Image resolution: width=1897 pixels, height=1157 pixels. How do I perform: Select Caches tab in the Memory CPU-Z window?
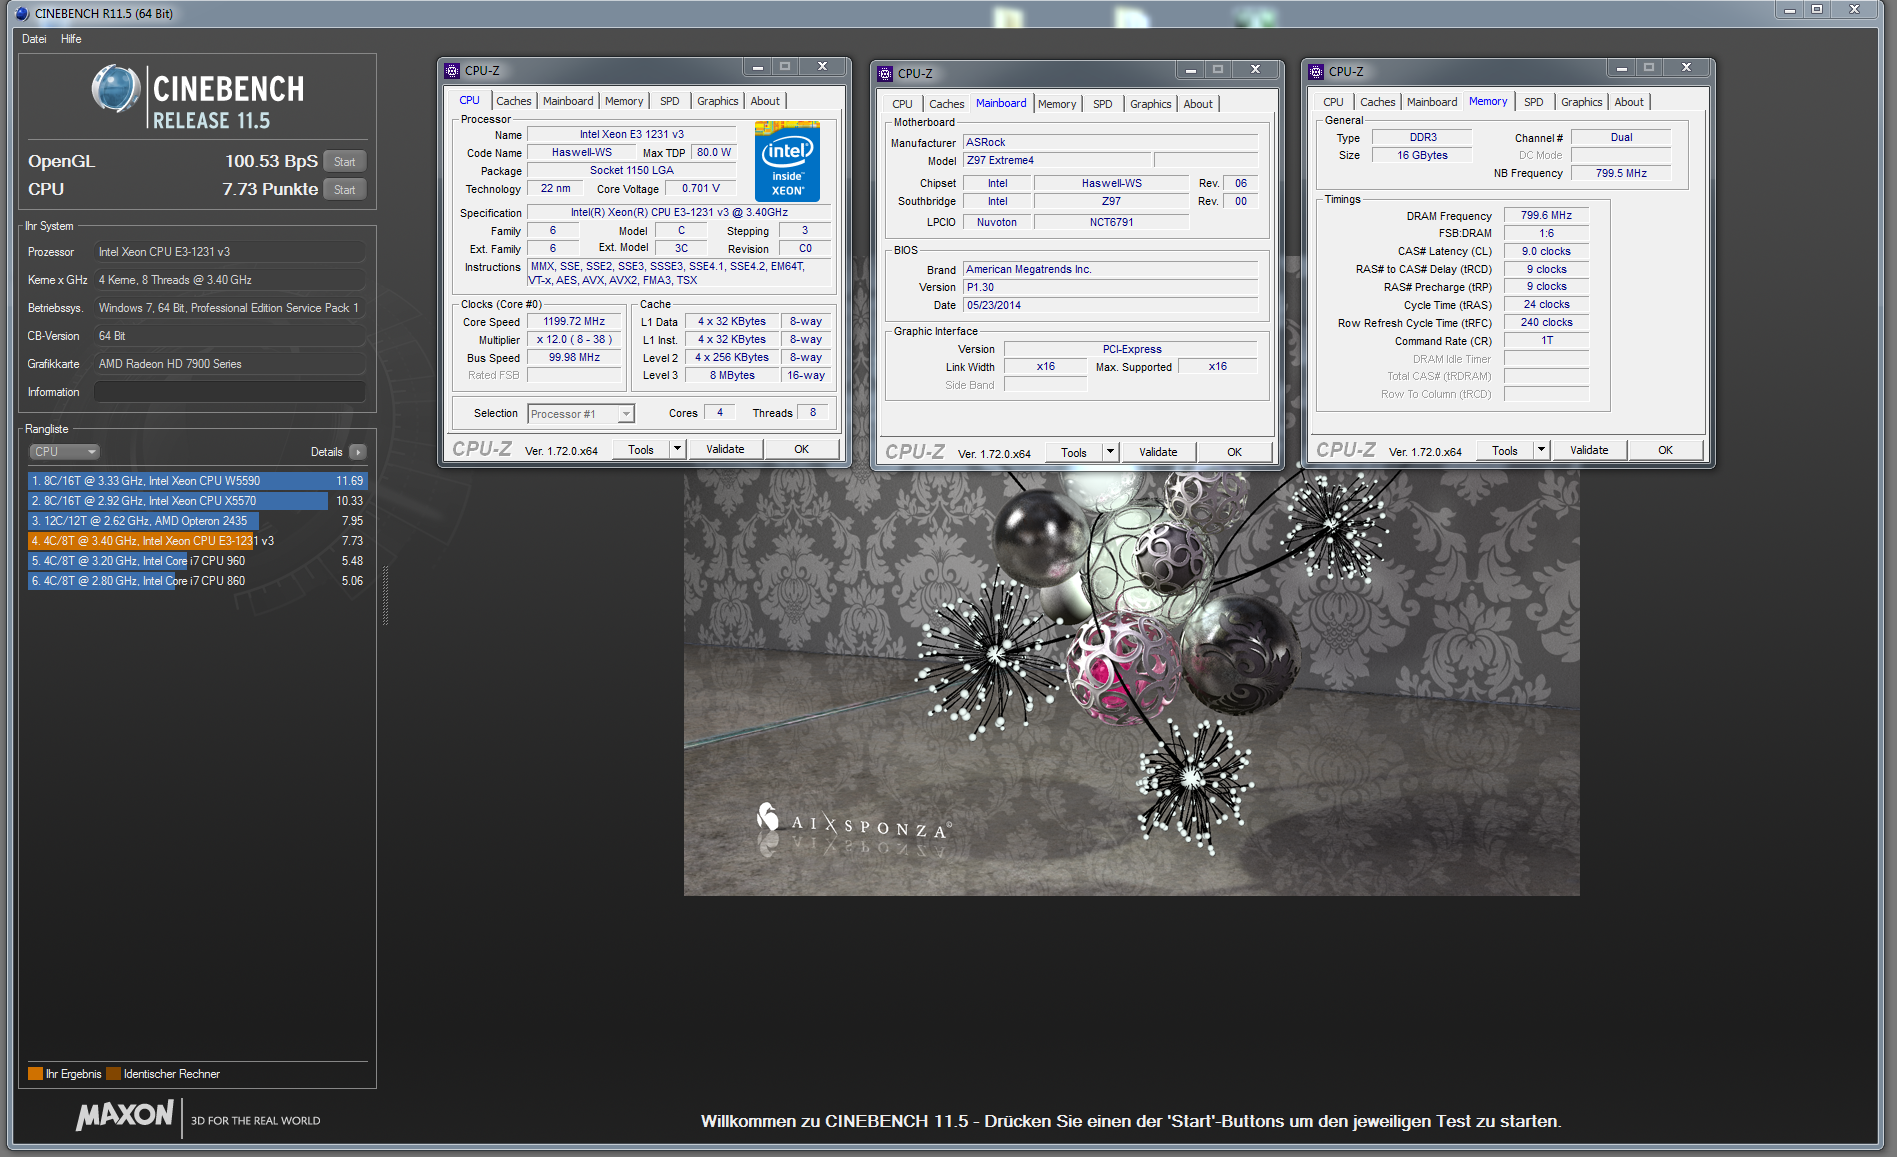(1378, 102)
